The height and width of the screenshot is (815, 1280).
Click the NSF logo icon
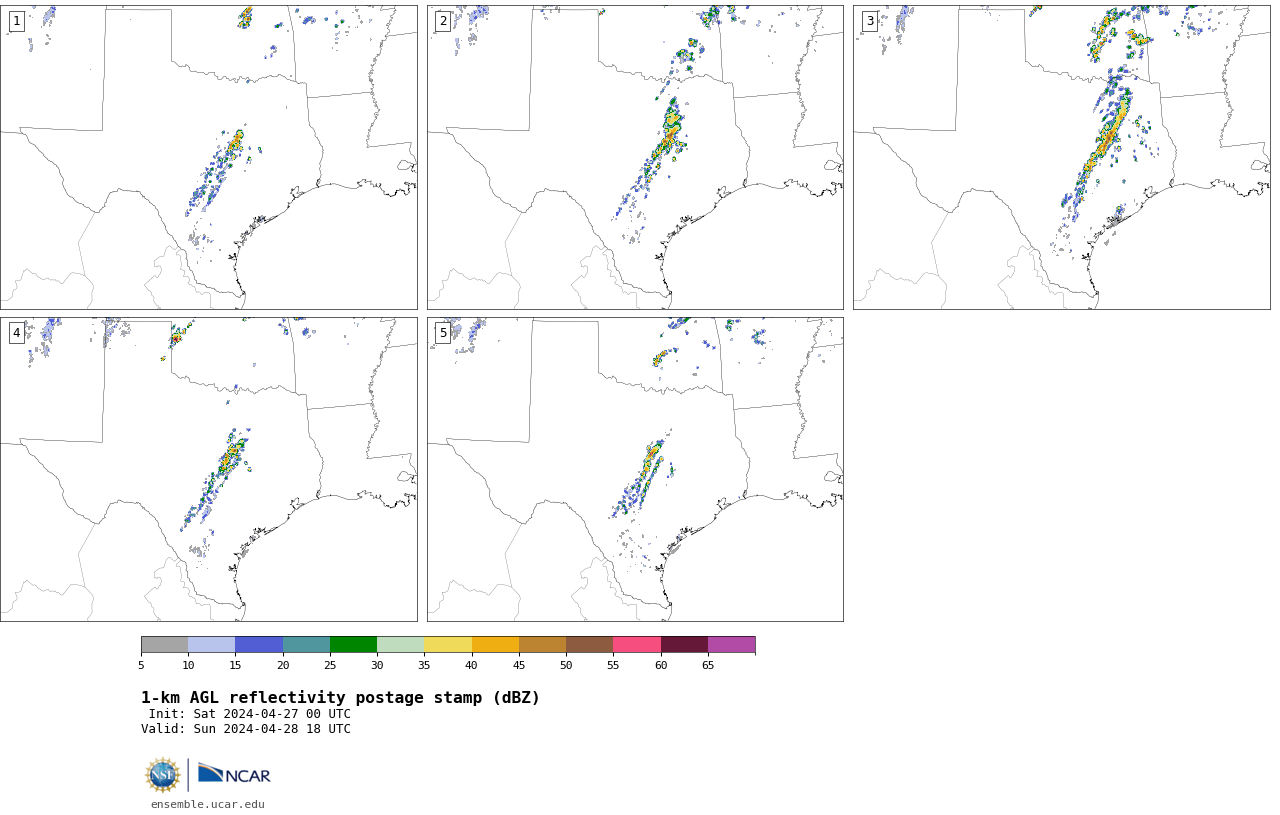pos(163,775)
